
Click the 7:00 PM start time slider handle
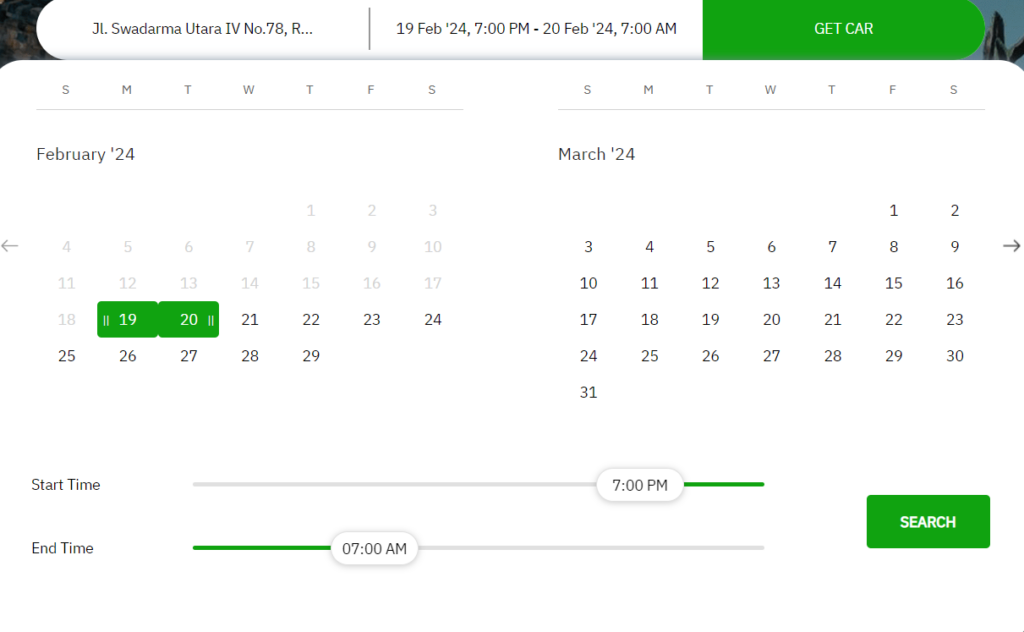click(640, 485)
